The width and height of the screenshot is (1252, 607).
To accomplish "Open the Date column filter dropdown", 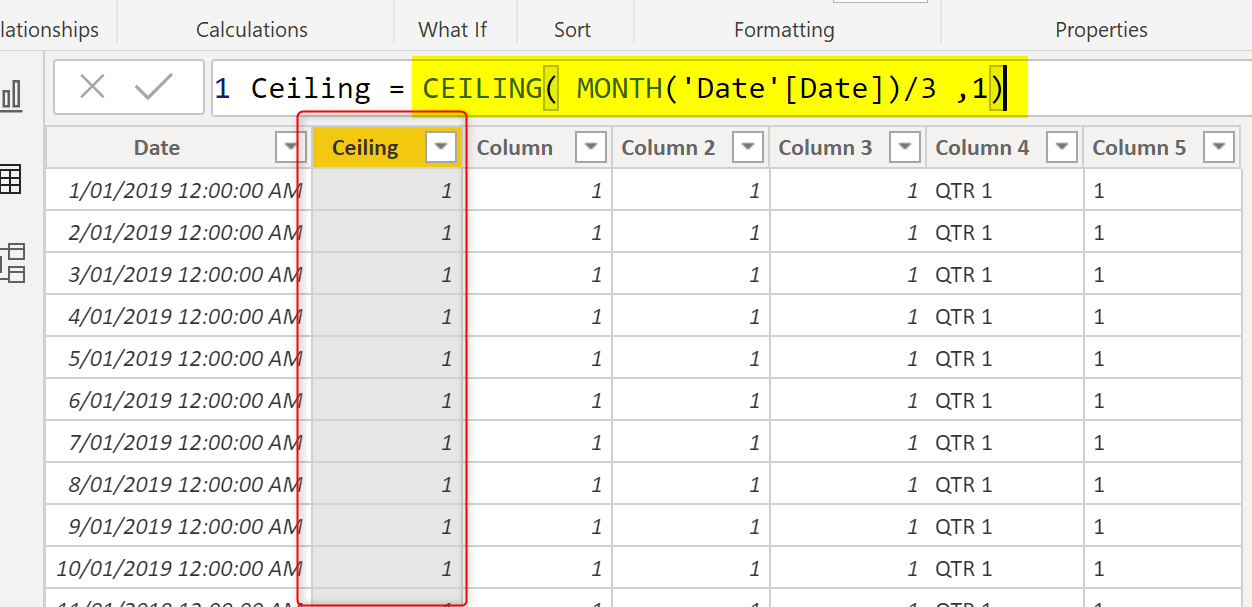I will (x=290, y=148).
